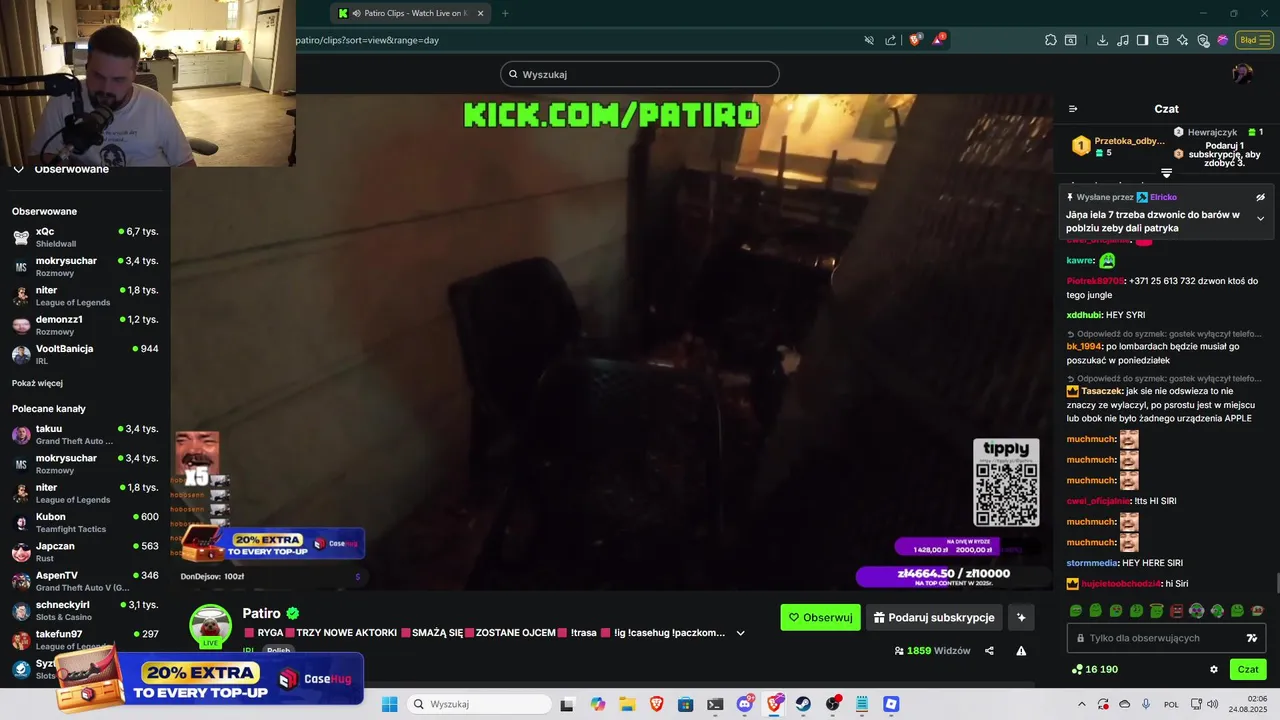
Task: Click the muted site sound icon in address bar
Action: click(x=869, y=40)
